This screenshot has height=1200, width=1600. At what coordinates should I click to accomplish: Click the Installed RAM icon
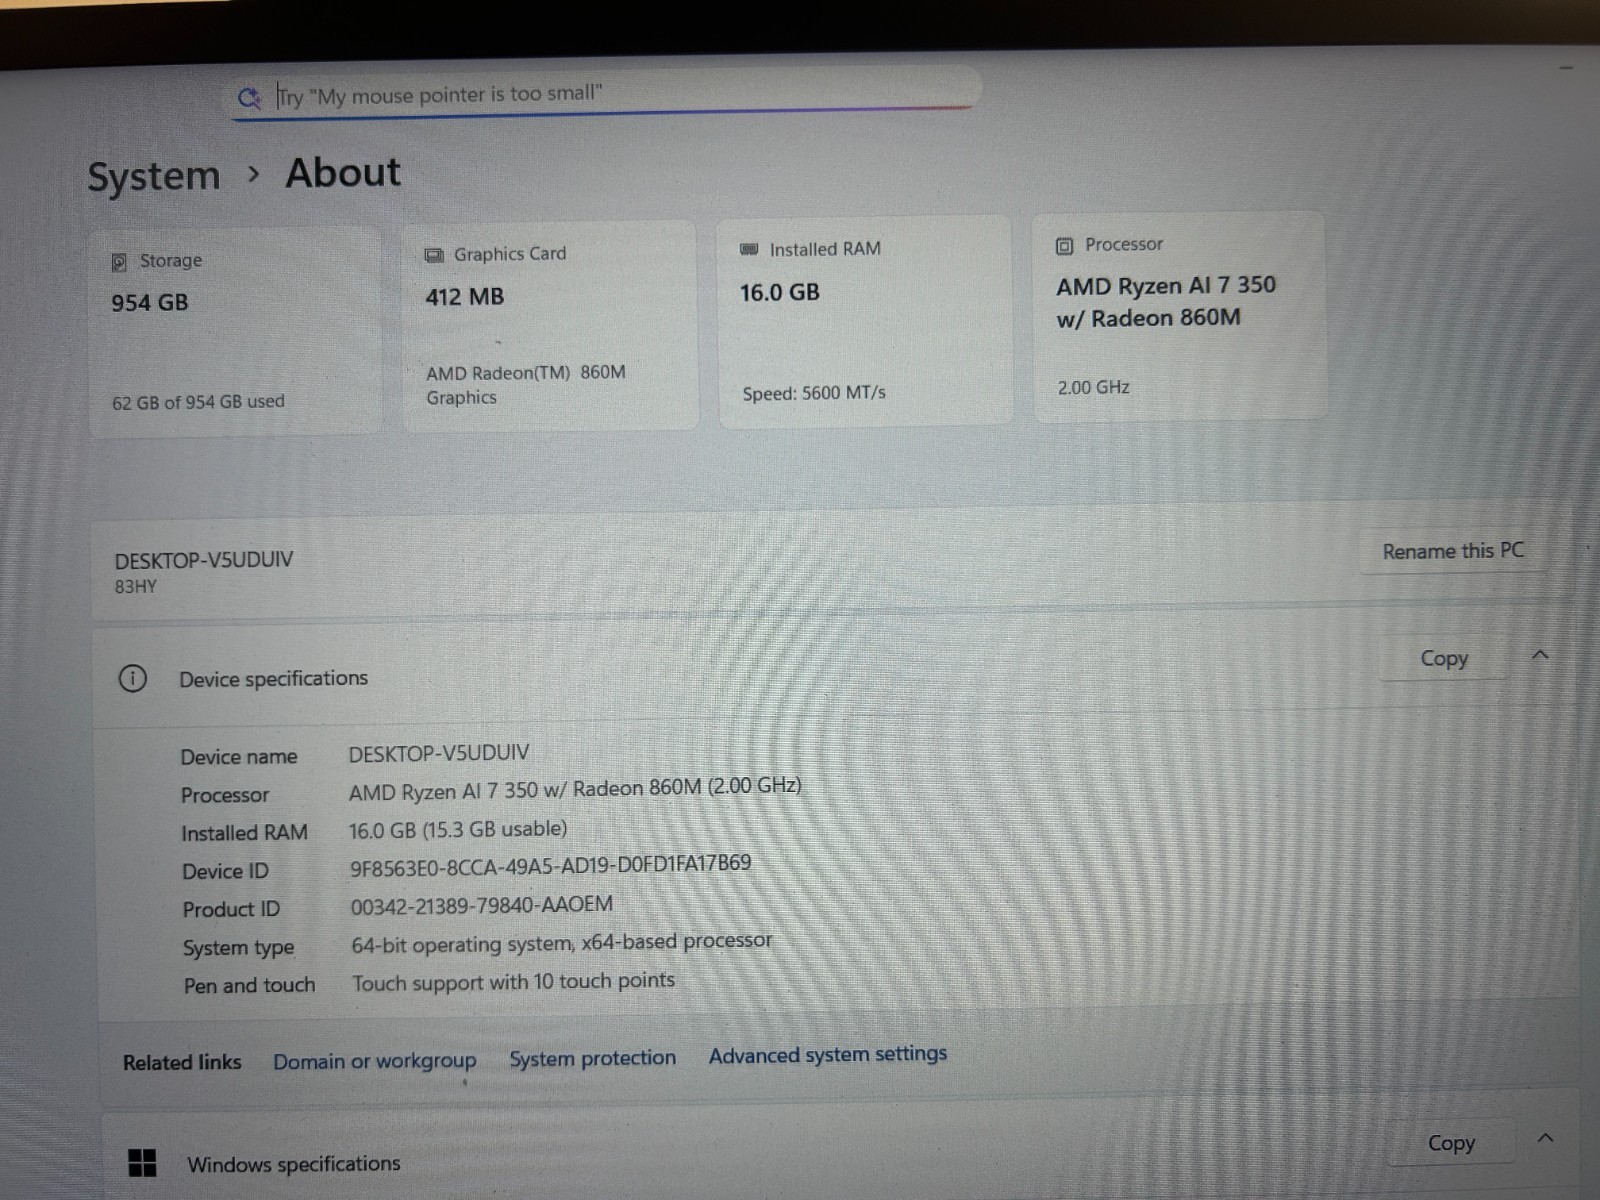click(749, 249)
